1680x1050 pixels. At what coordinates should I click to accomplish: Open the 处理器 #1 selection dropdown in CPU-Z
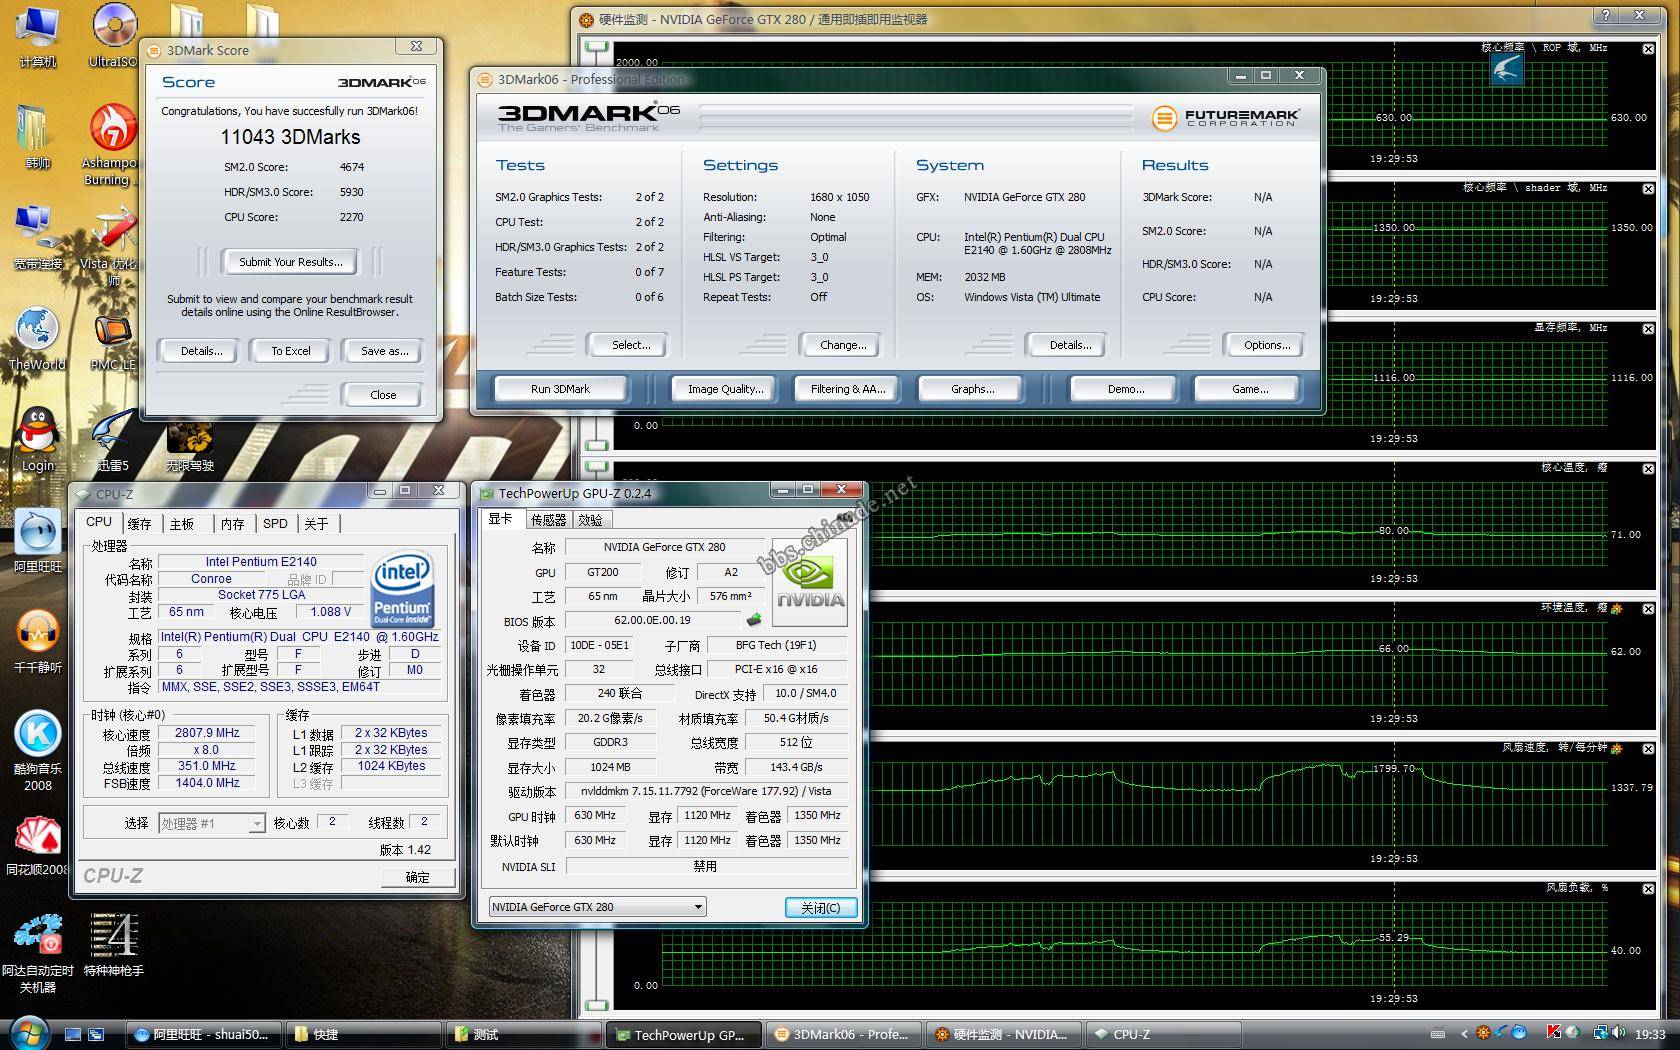(x=211, y=823)
